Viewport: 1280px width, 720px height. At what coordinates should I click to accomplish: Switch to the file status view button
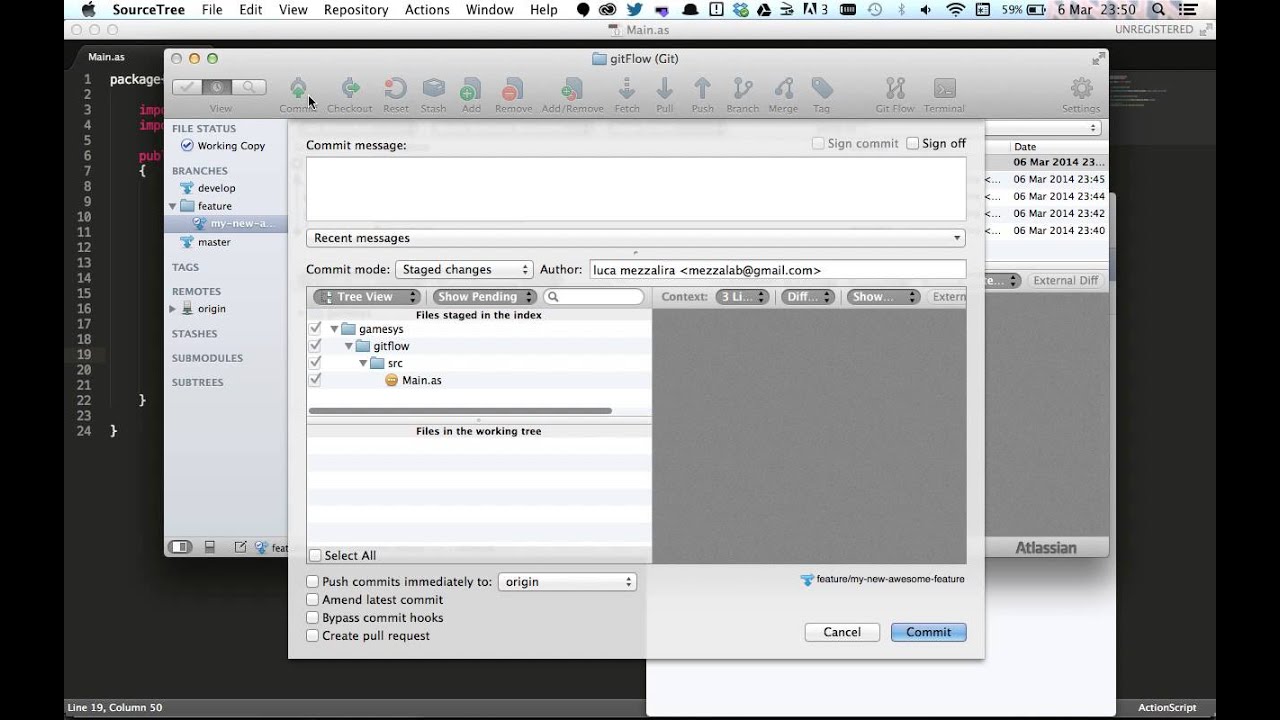187,88
